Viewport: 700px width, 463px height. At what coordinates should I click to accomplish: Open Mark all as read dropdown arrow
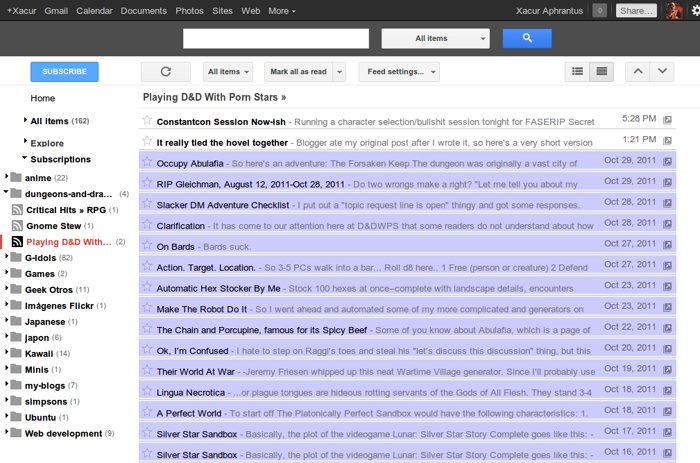339,71
